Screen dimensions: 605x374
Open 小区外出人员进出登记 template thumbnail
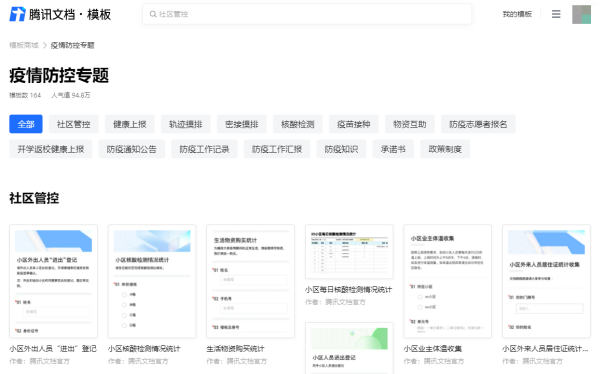(x=53, y=281)
